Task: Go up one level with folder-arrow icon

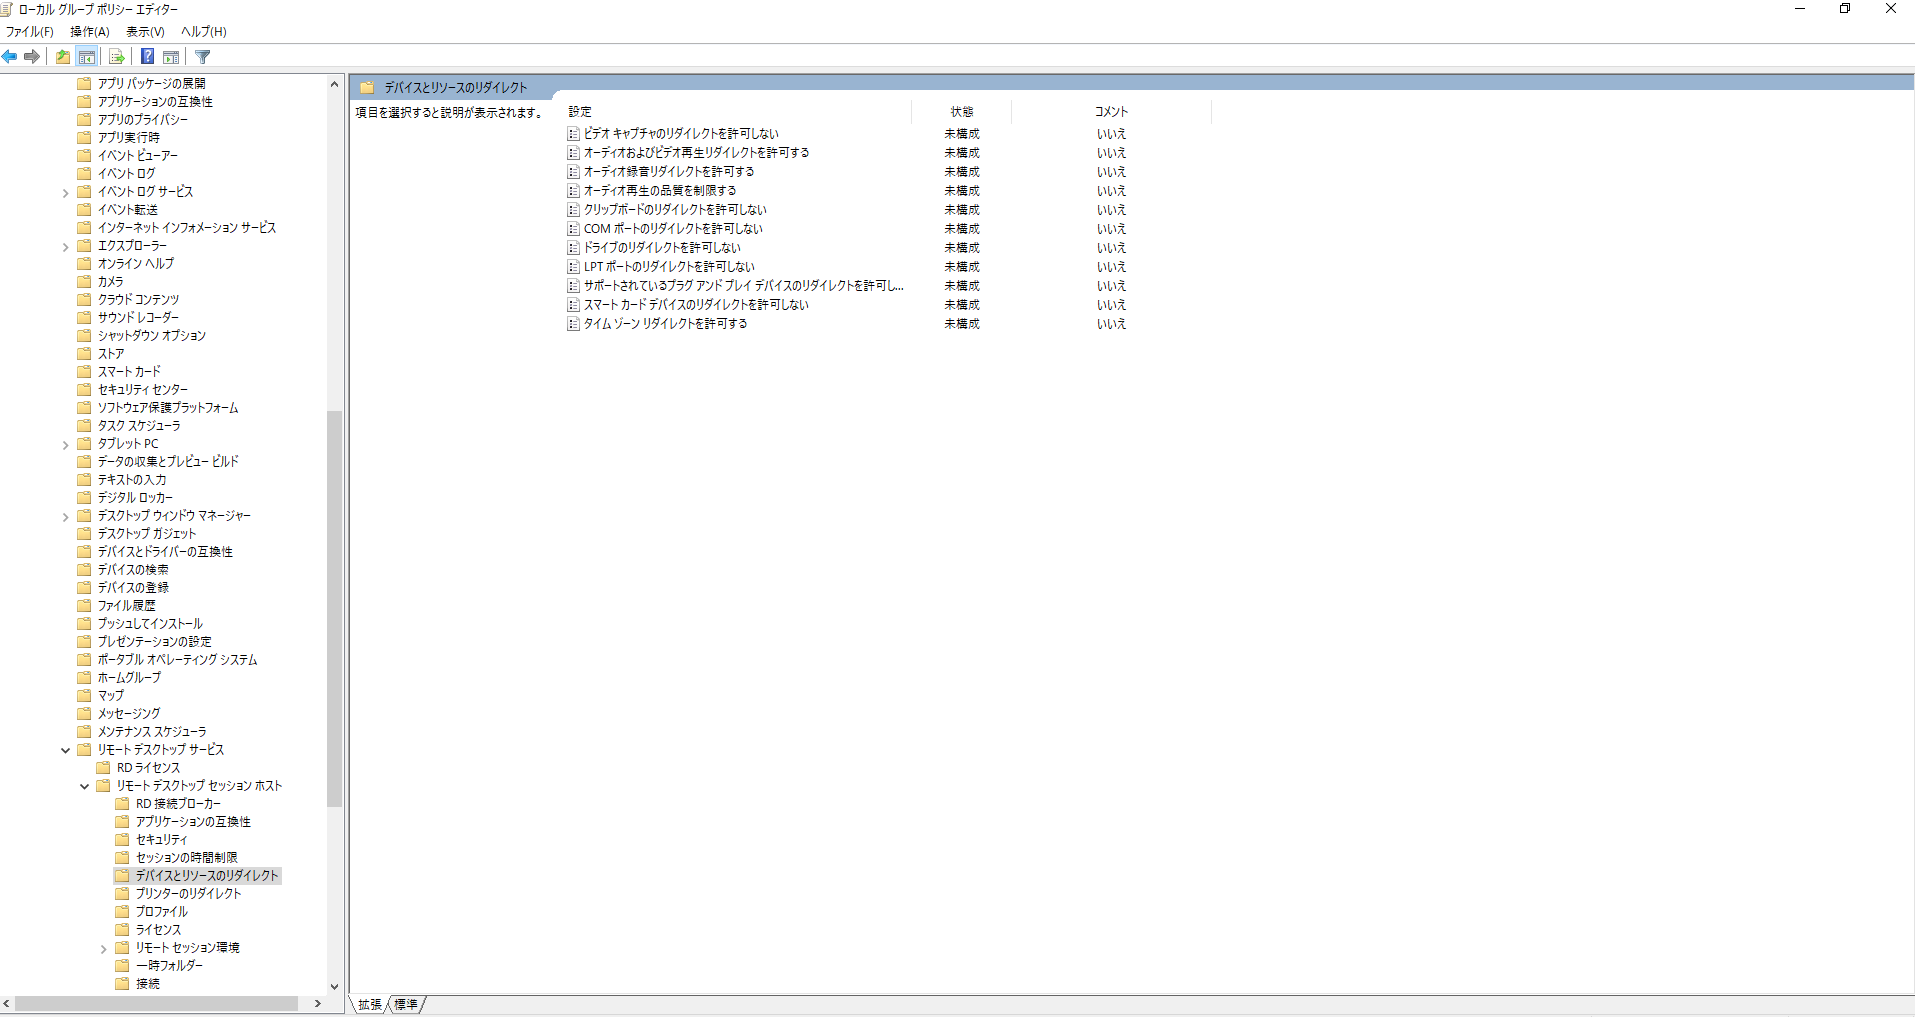Action: coord(63,56)
